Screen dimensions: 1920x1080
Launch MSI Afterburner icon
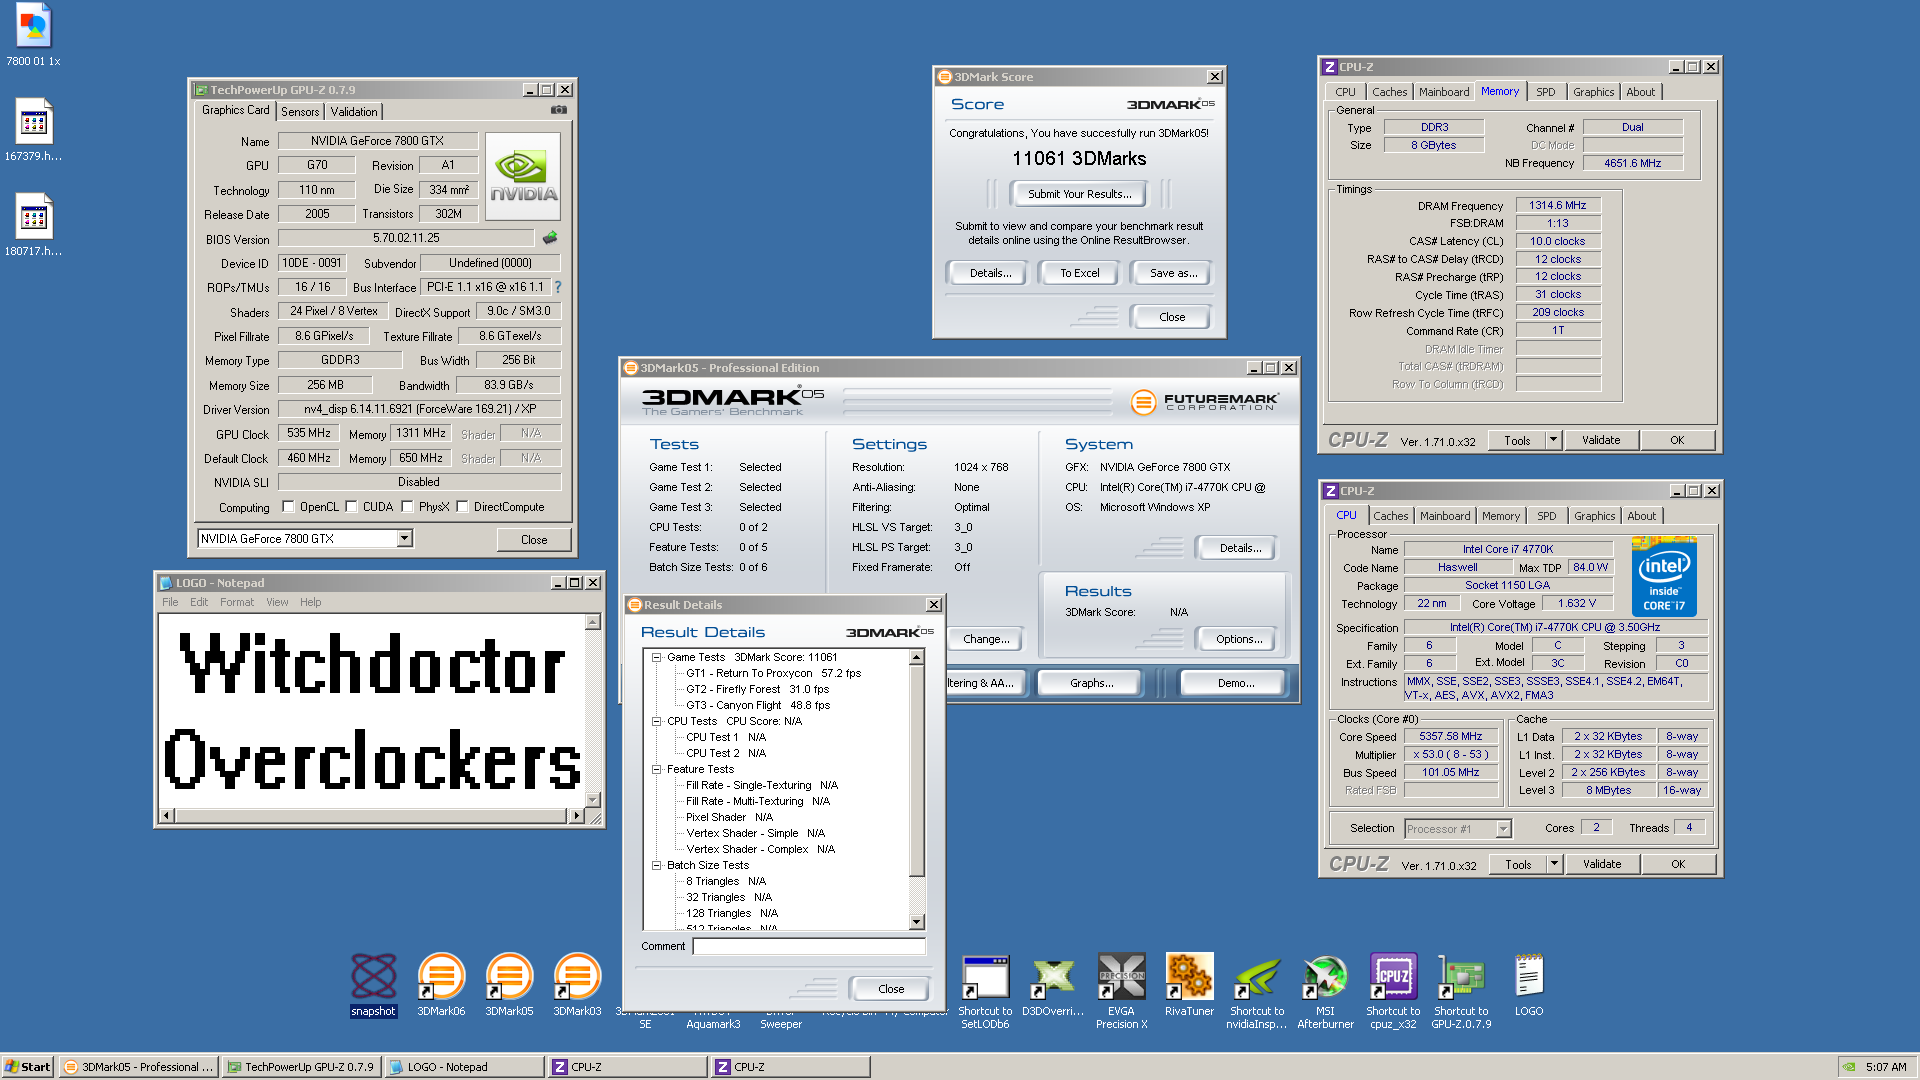(1325, 991)
